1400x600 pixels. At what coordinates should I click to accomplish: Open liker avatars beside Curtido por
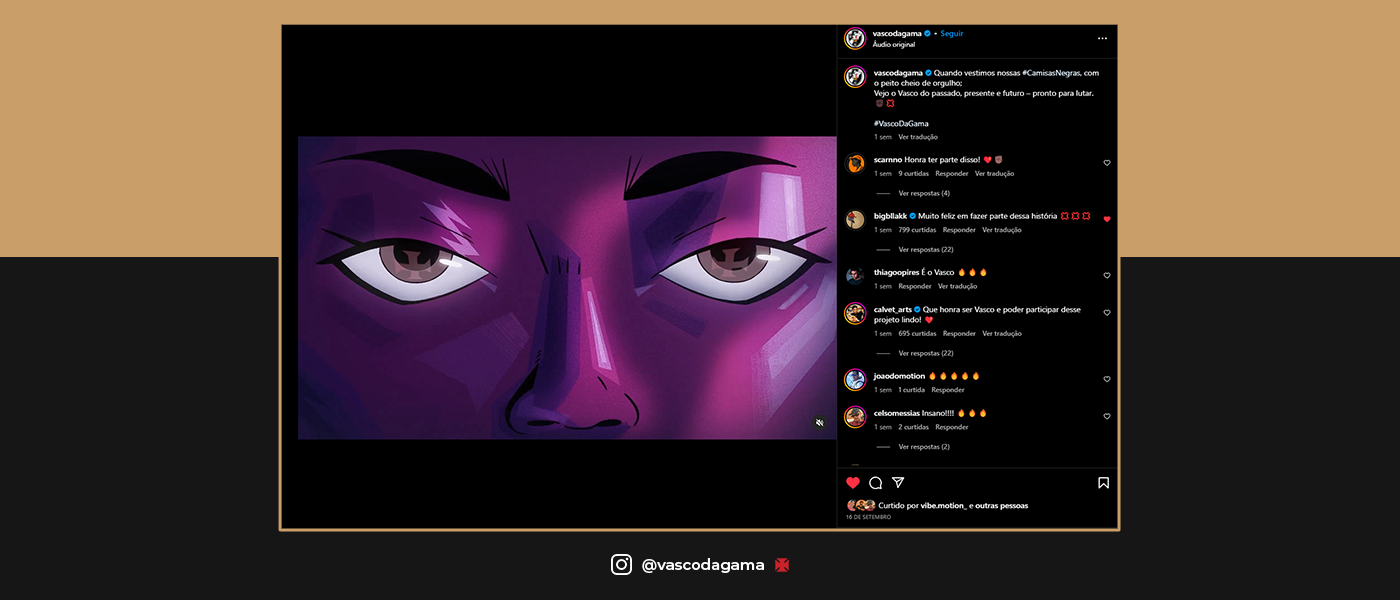(861, 506)
